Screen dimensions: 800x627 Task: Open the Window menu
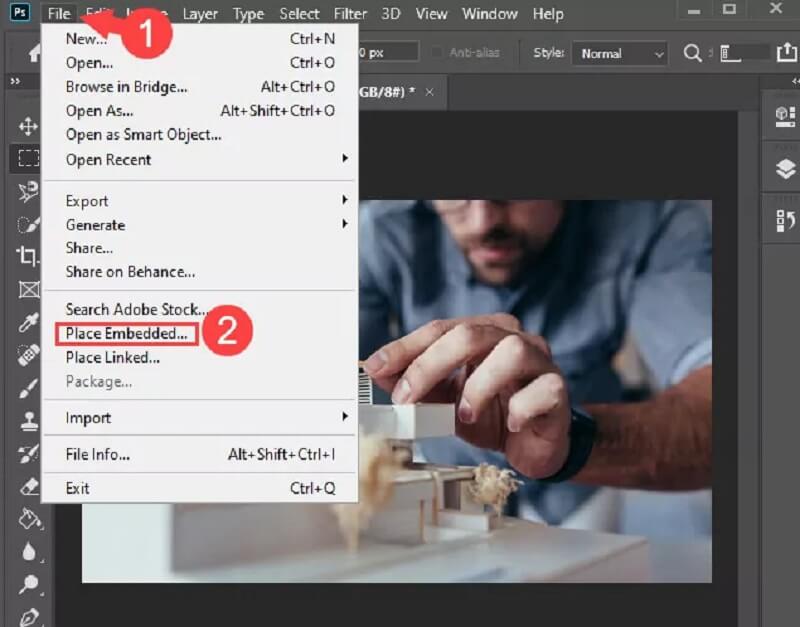pyautogui.click(x=490, y=14)
